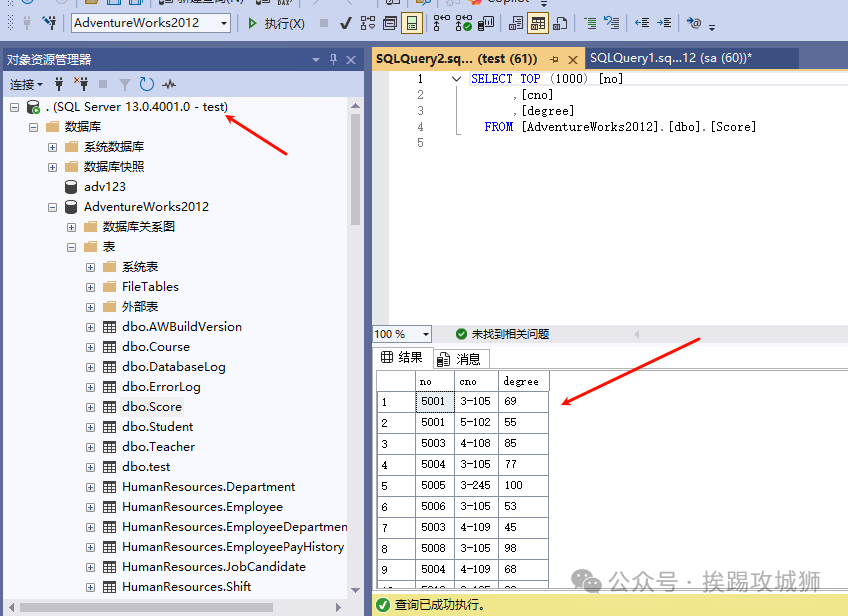This screenshot has height=616, width=848.
Task: Open the 100 % zoom dropdown
Action: point(426,334)
